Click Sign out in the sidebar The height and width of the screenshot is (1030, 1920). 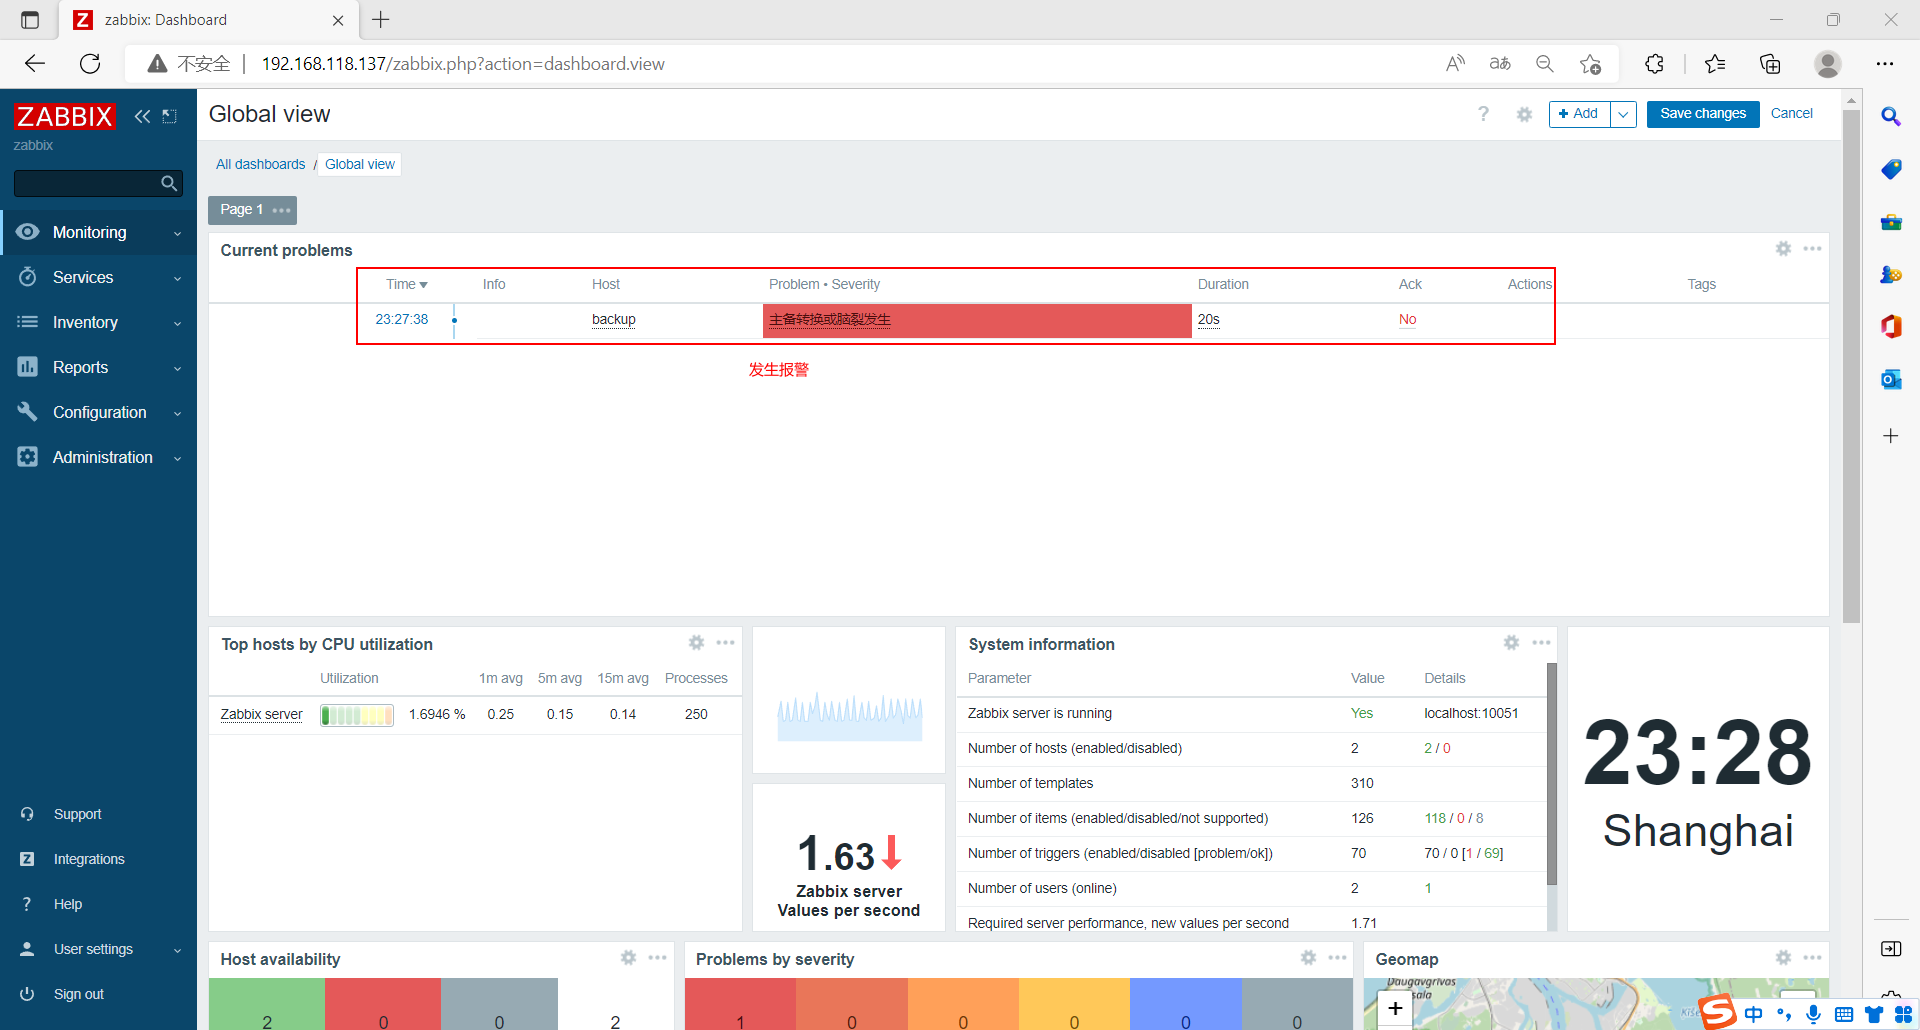78,994
